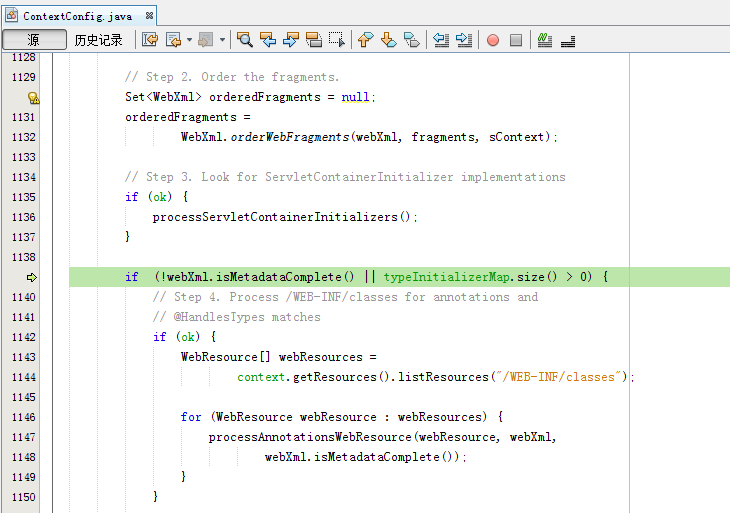The height and width of the screenshot is (513, 730).
Task: Click 'orderWebFragments' method call
Action: [290, 137]
